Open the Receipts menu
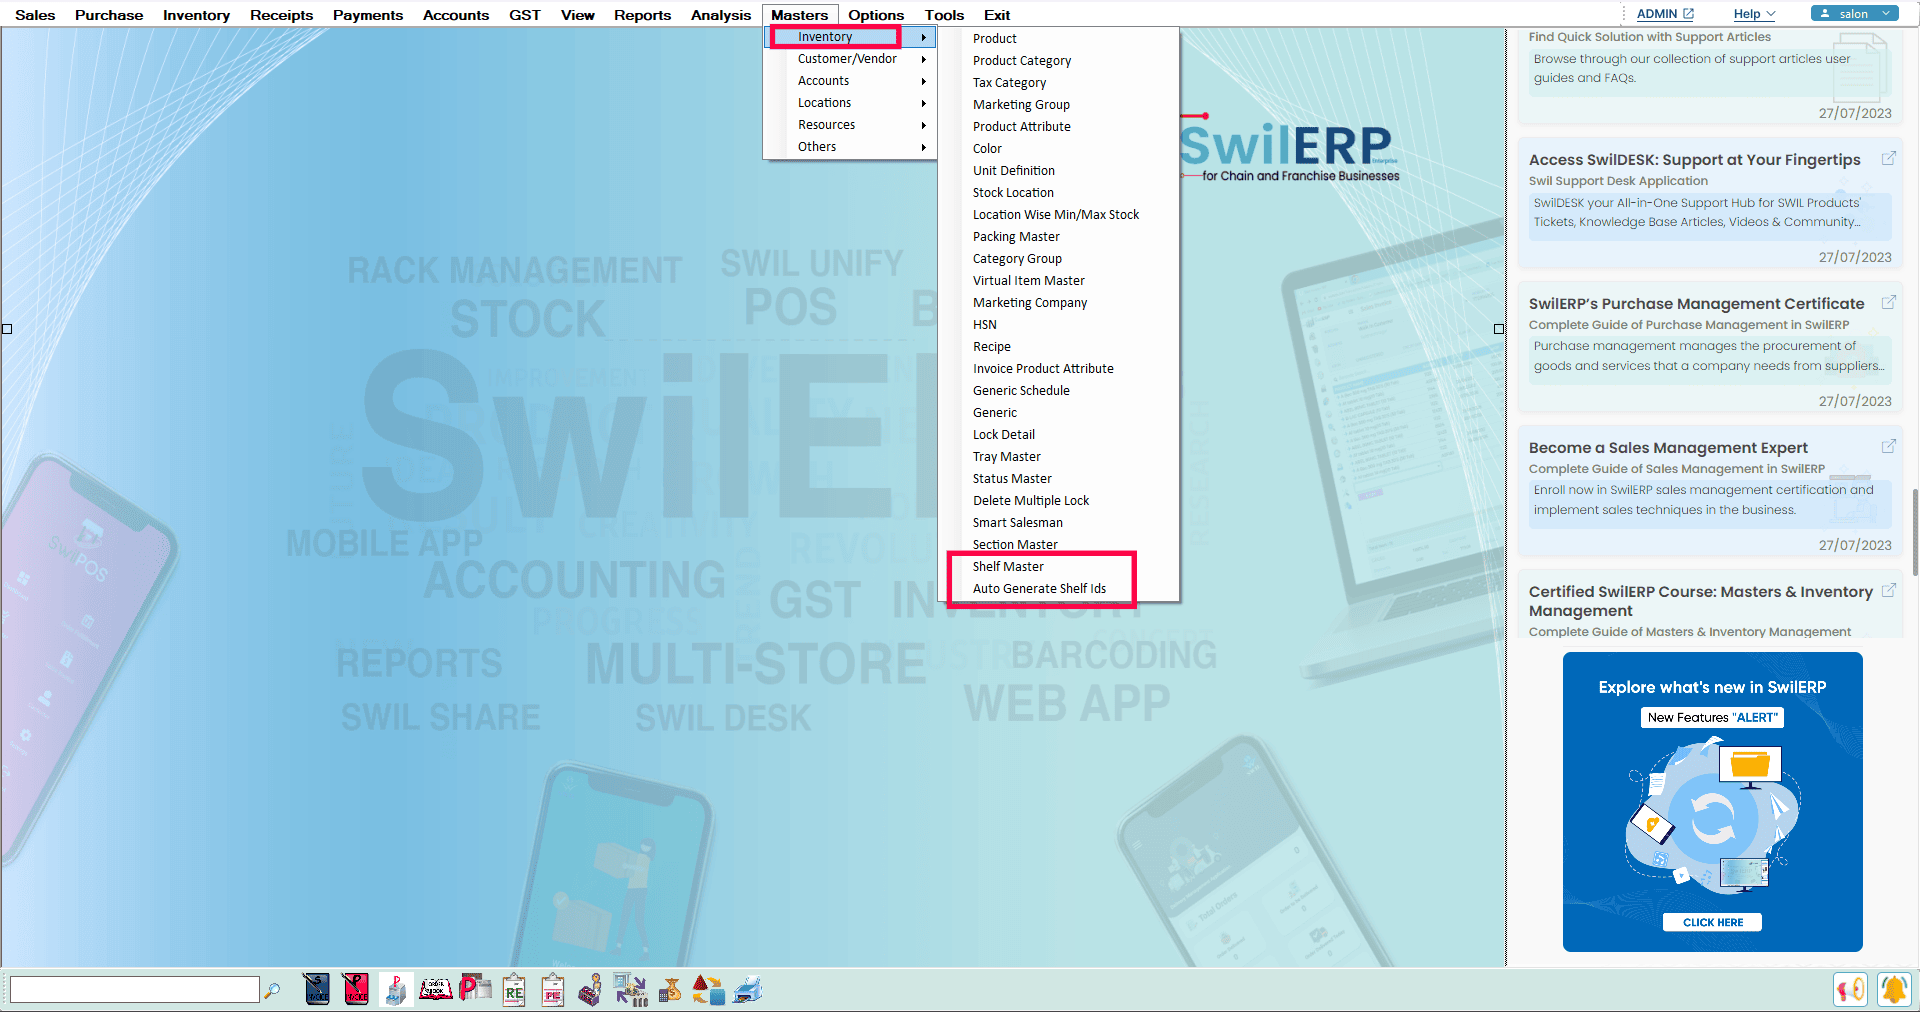This screenshot has width=1920, height=1012. click(281, 15)
